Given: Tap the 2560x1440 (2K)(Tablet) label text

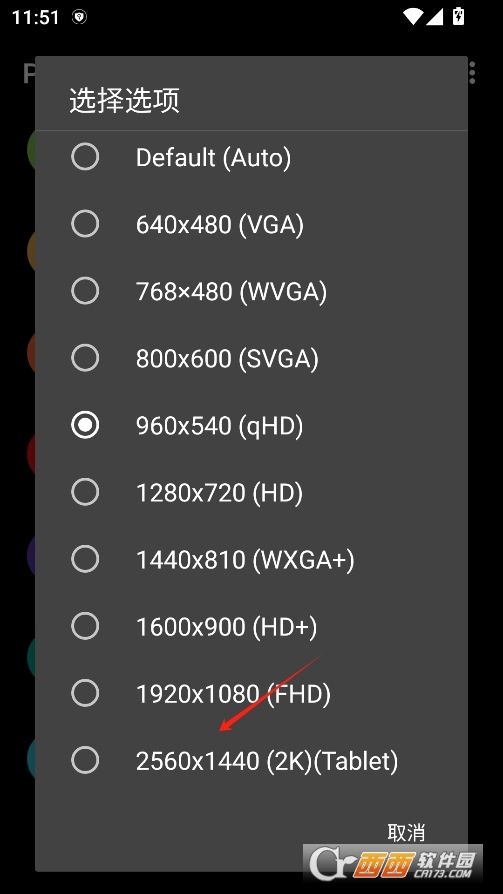Looking at the screenshot, I should click(267, 761).
